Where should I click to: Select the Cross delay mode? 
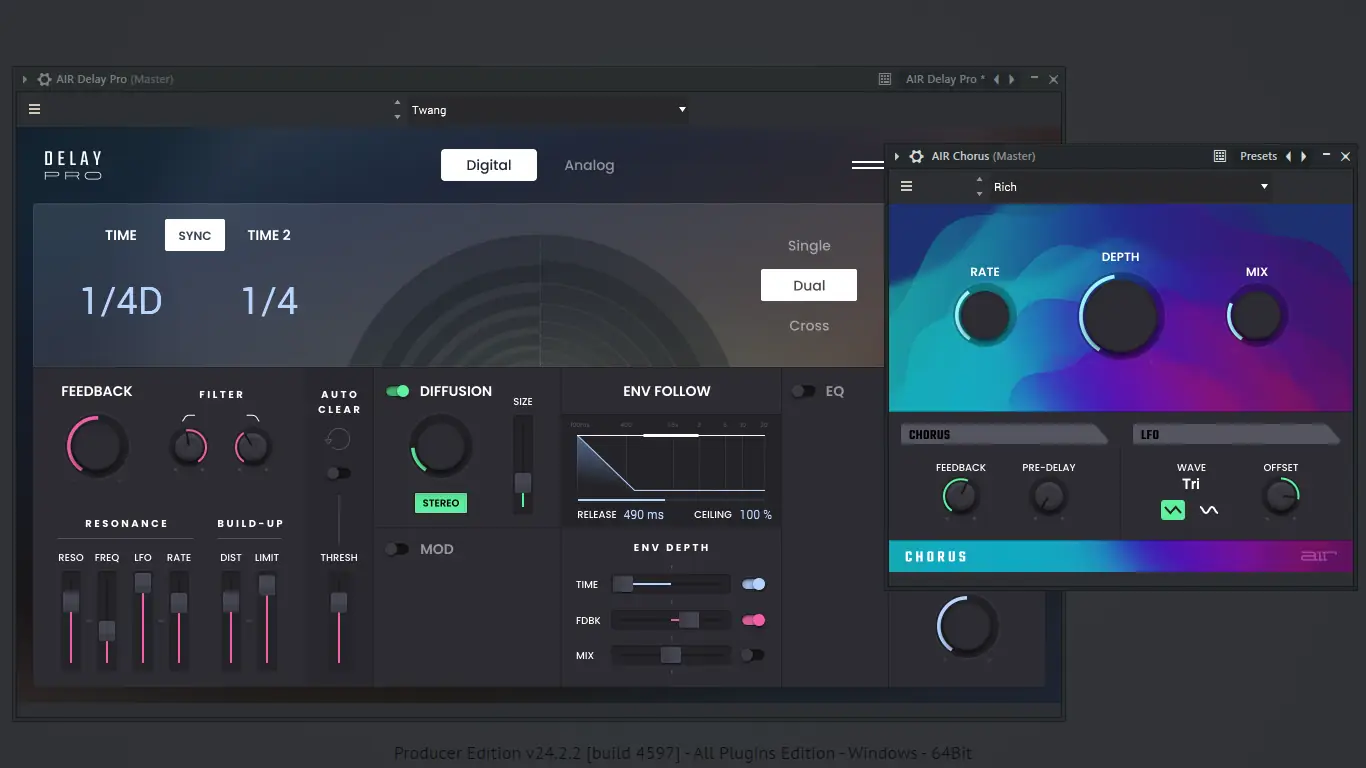[809, 325]
